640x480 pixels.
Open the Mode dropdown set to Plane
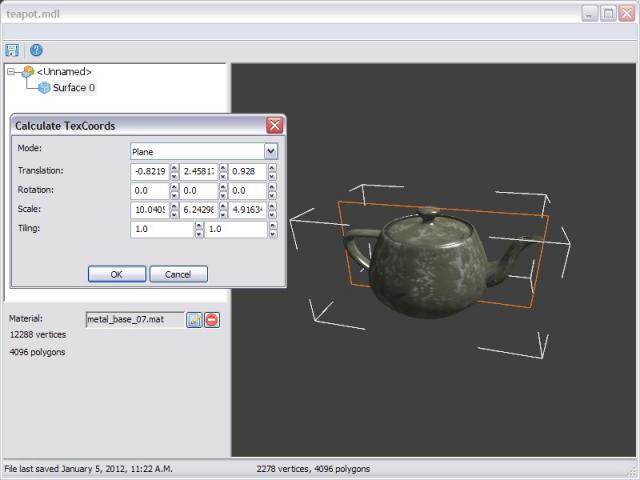270,151
